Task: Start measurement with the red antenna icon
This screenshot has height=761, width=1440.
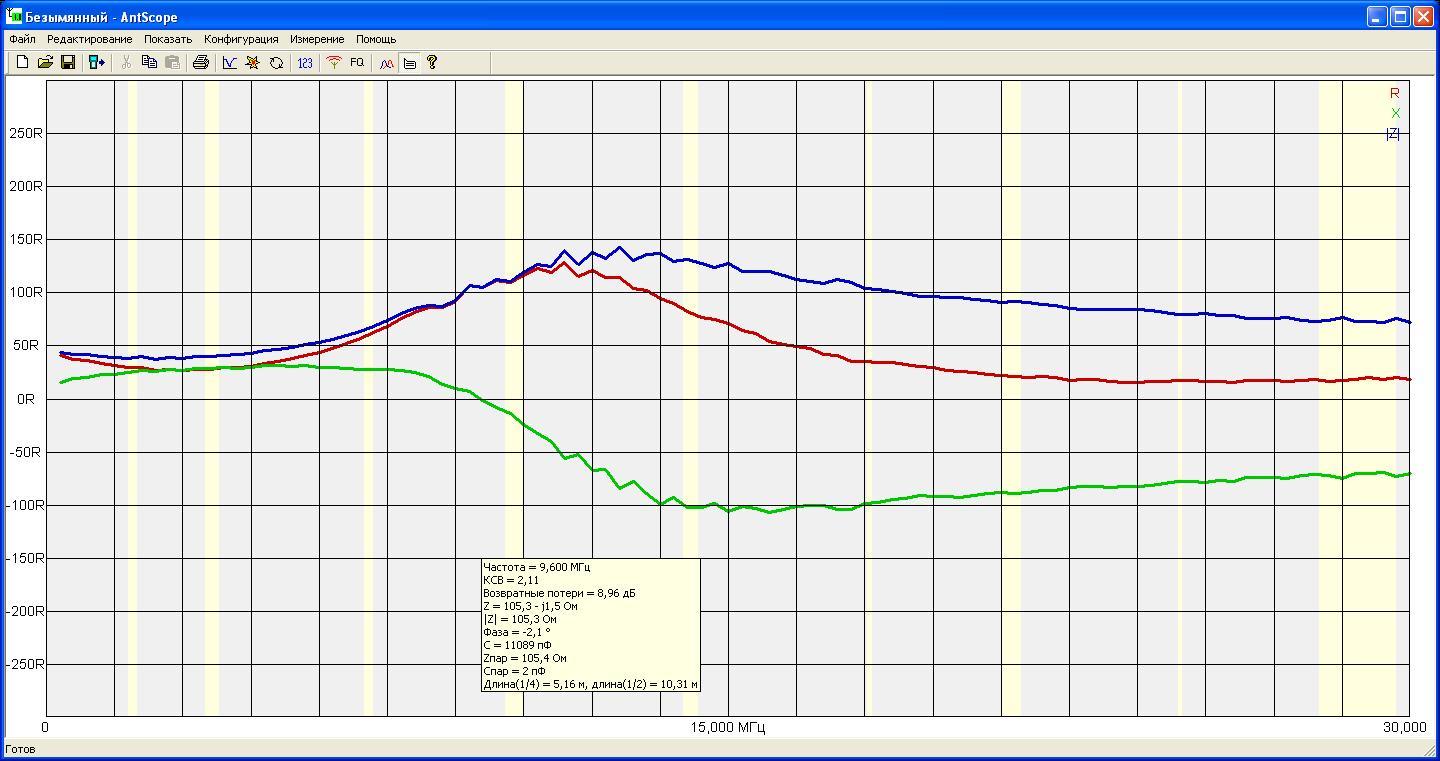Action: coord(334,62)
